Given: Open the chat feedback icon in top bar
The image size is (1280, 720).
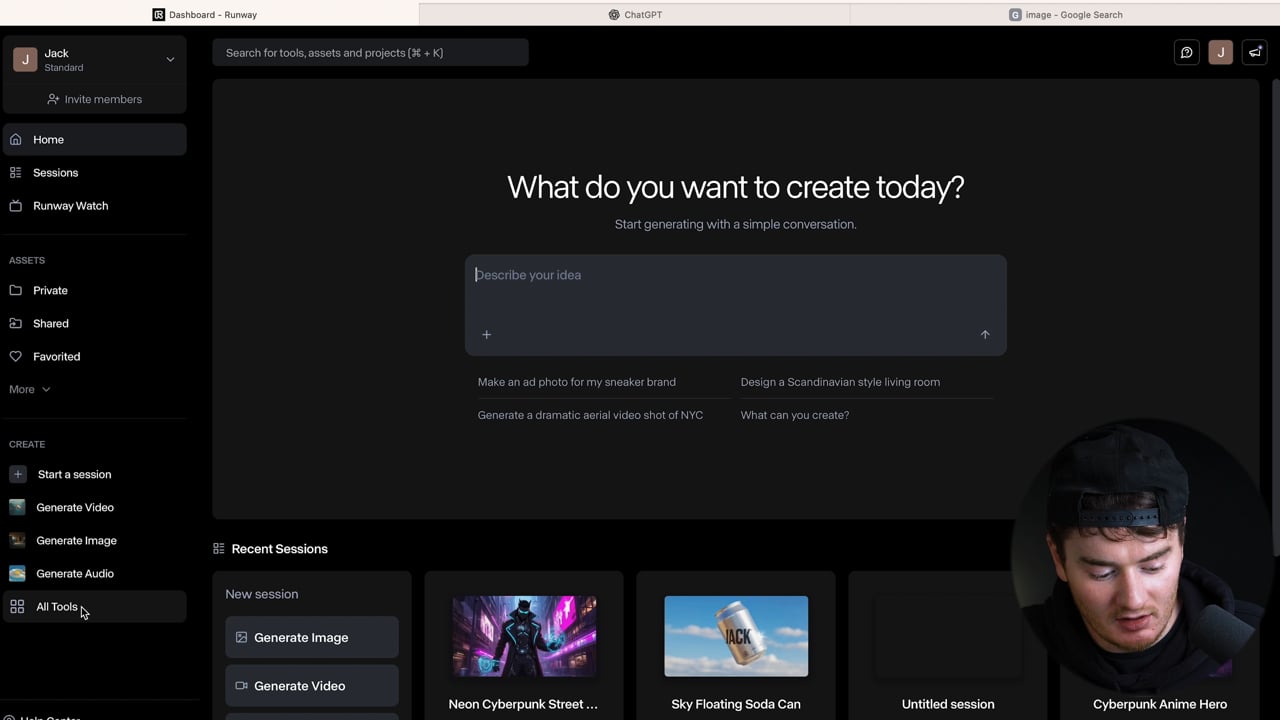Looking at the screenshot, I should point(1187,53).
